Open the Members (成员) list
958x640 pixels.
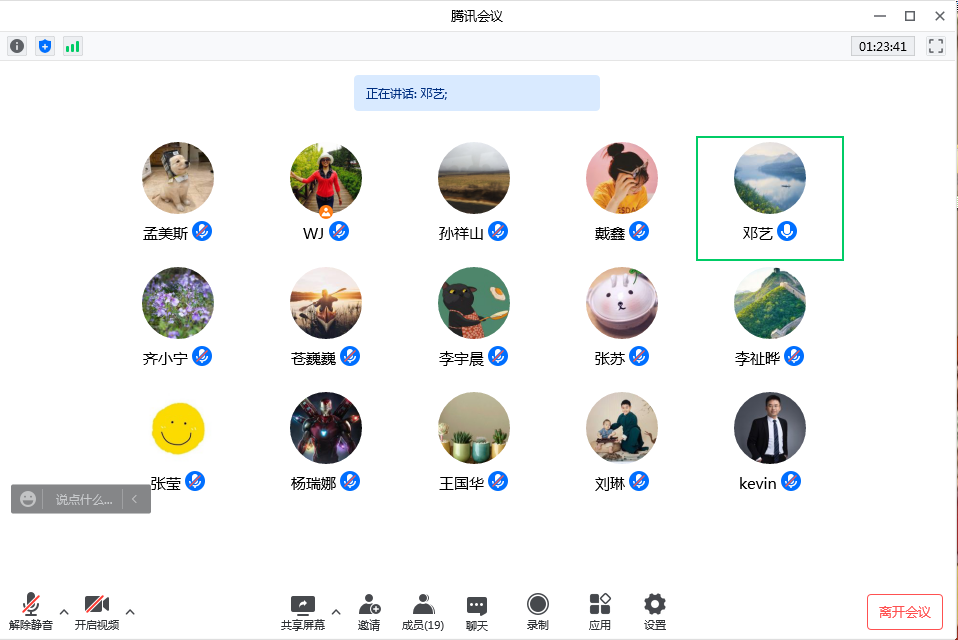(x=423, y=612)
